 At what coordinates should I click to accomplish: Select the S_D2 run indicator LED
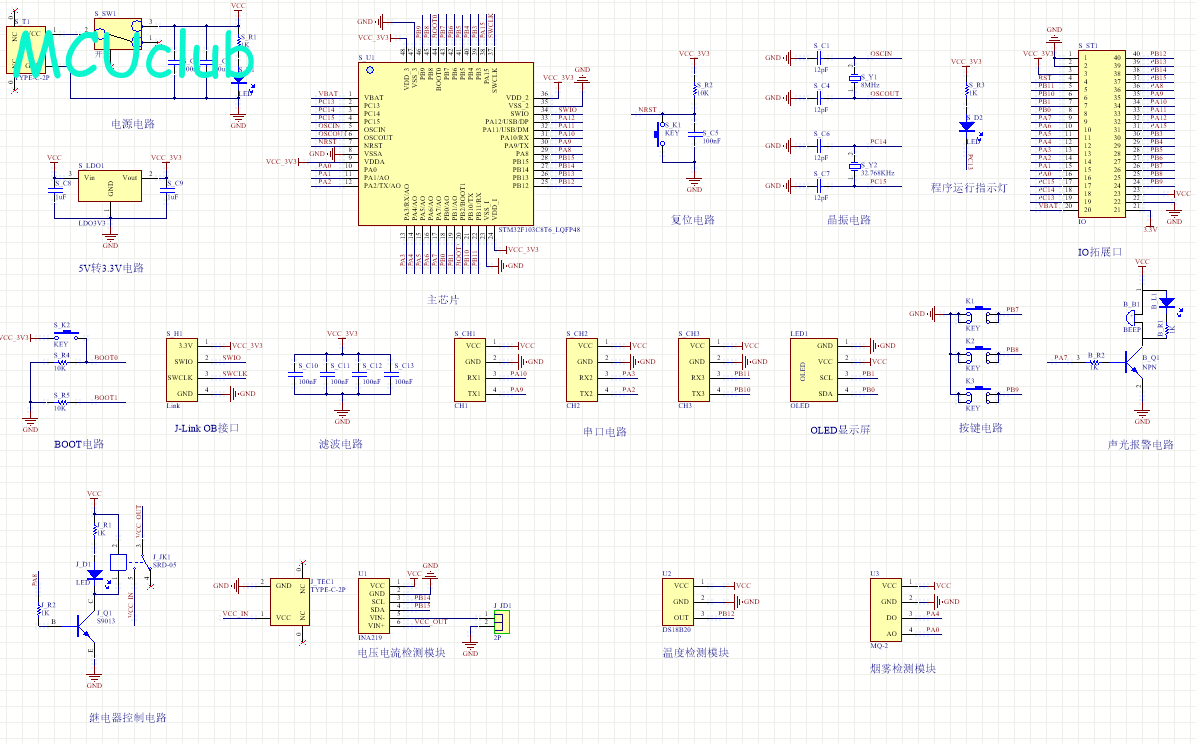click(968, 127)
